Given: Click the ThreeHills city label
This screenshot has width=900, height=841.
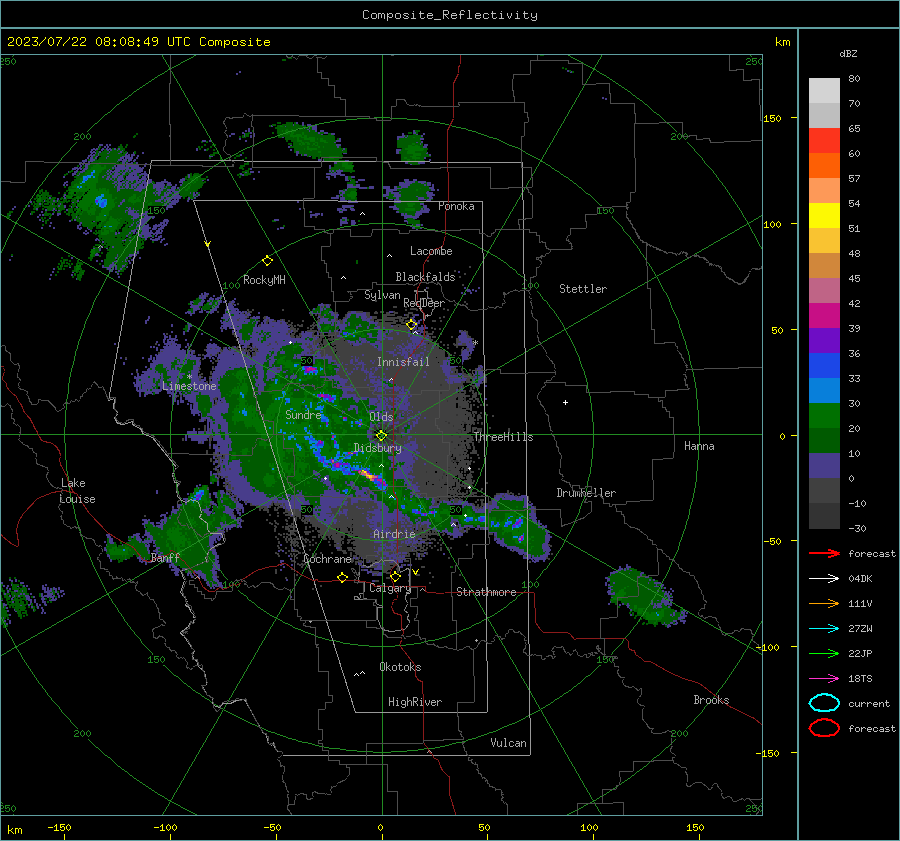Looking at the screenshot, I should [x=503, y=437].
